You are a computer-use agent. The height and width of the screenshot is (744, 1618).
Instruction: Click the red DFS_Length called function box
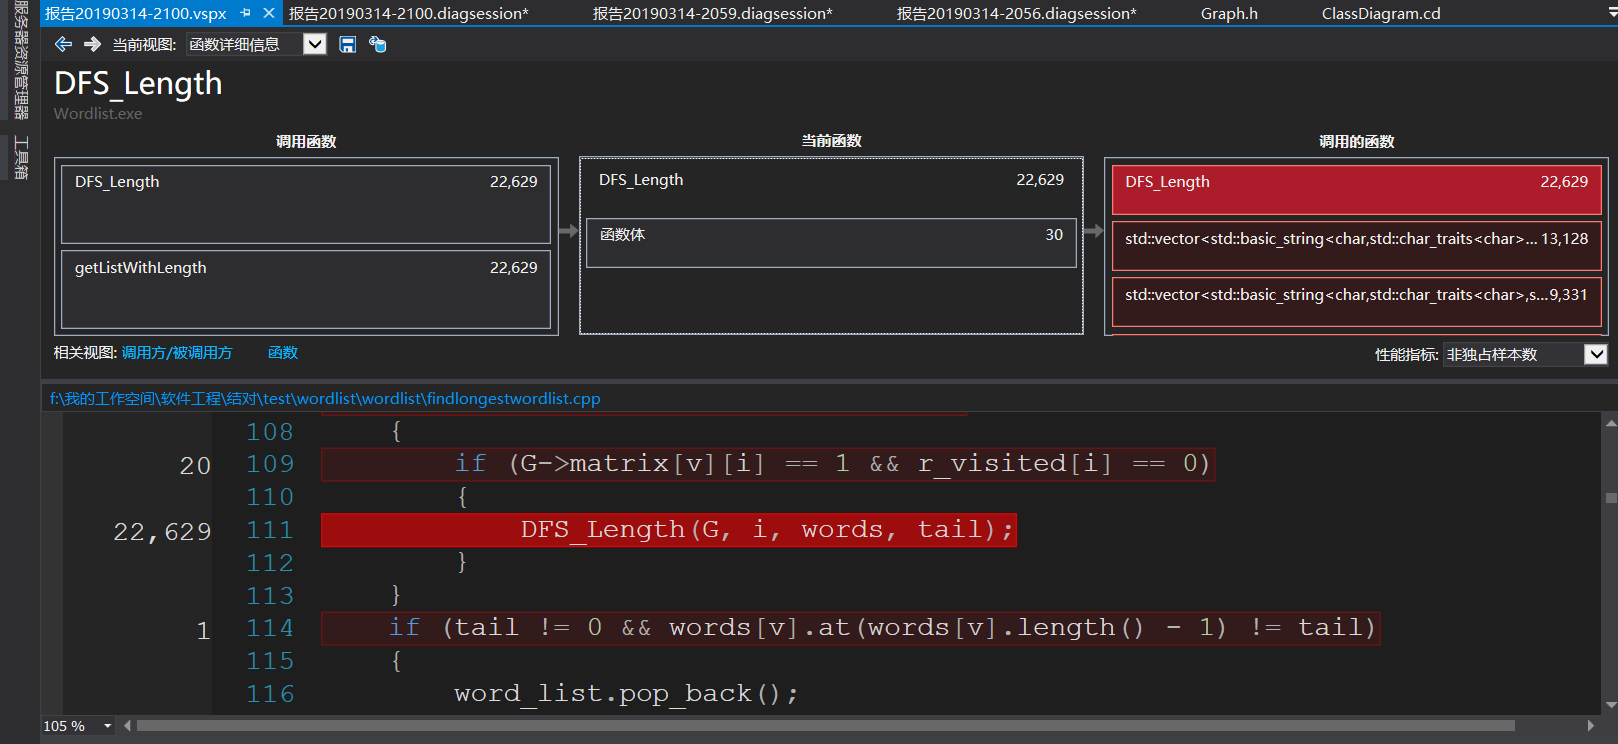(x=1356, y=190)
